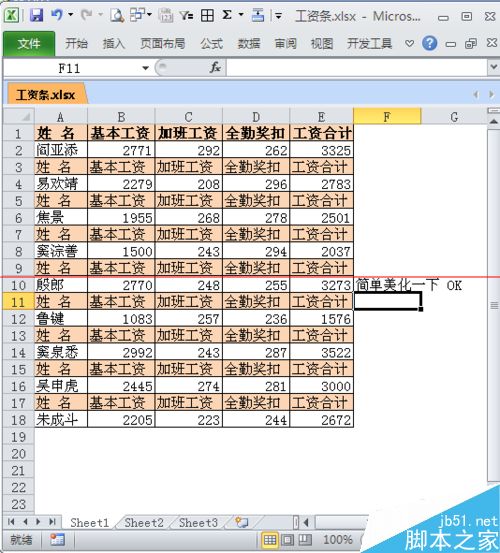Switch to the 插入 ribbon tab

pos(114,44)
